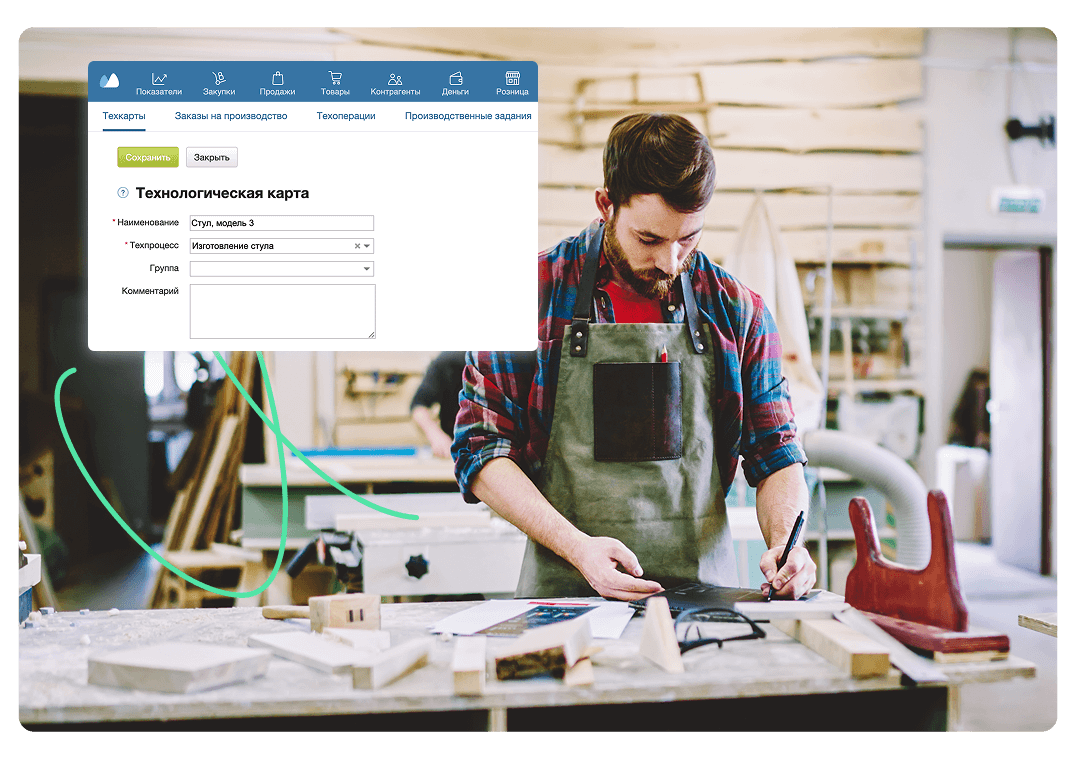Open the Заказы на производство tab

tap(231, 116)
